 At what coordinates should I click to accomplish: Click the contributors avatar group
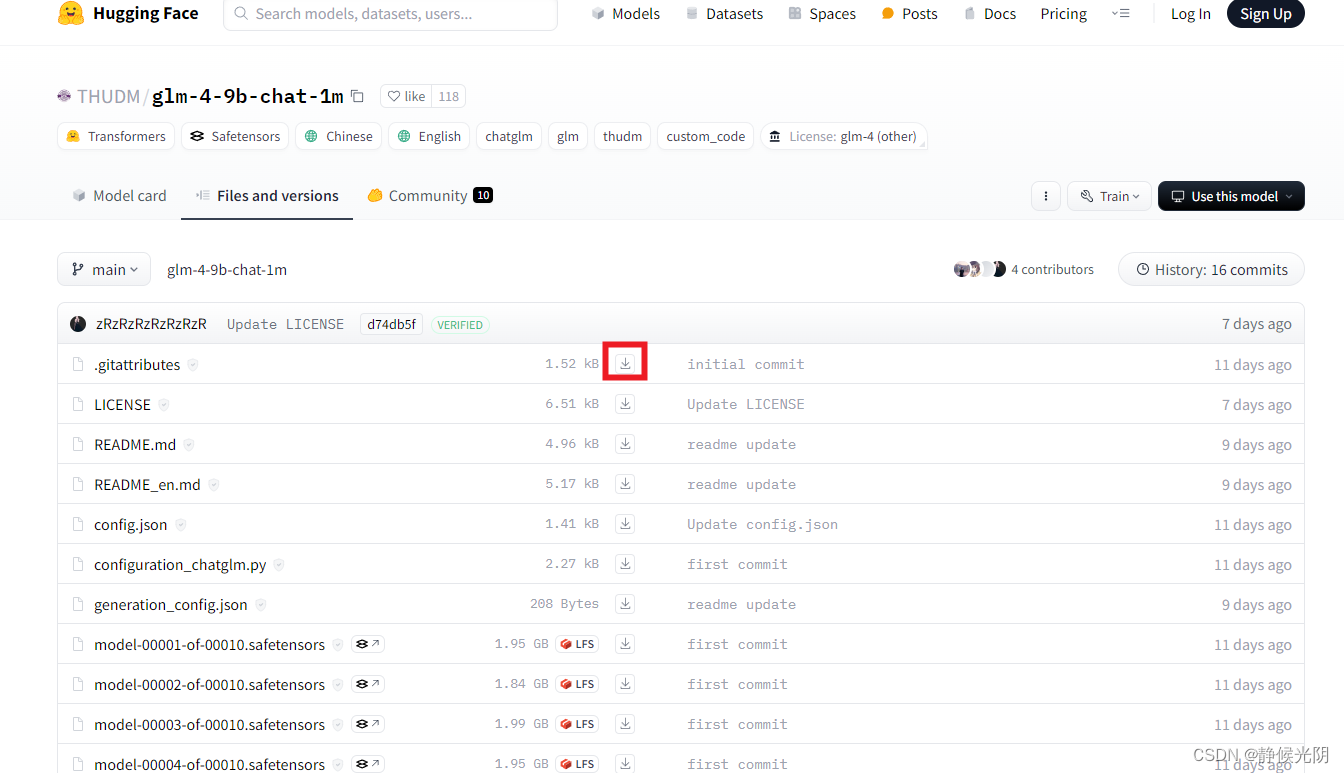[x=980, y=269]
